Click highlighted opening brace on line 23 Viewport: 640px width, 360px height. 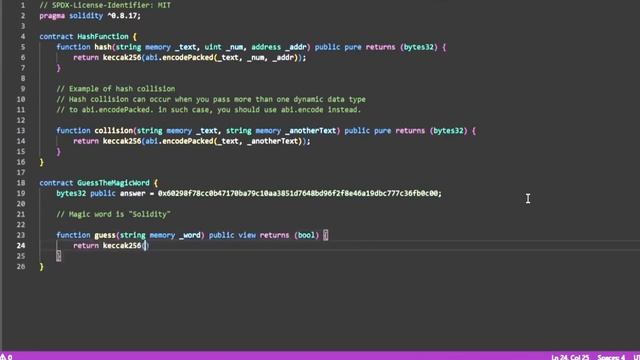coord(325,235)
